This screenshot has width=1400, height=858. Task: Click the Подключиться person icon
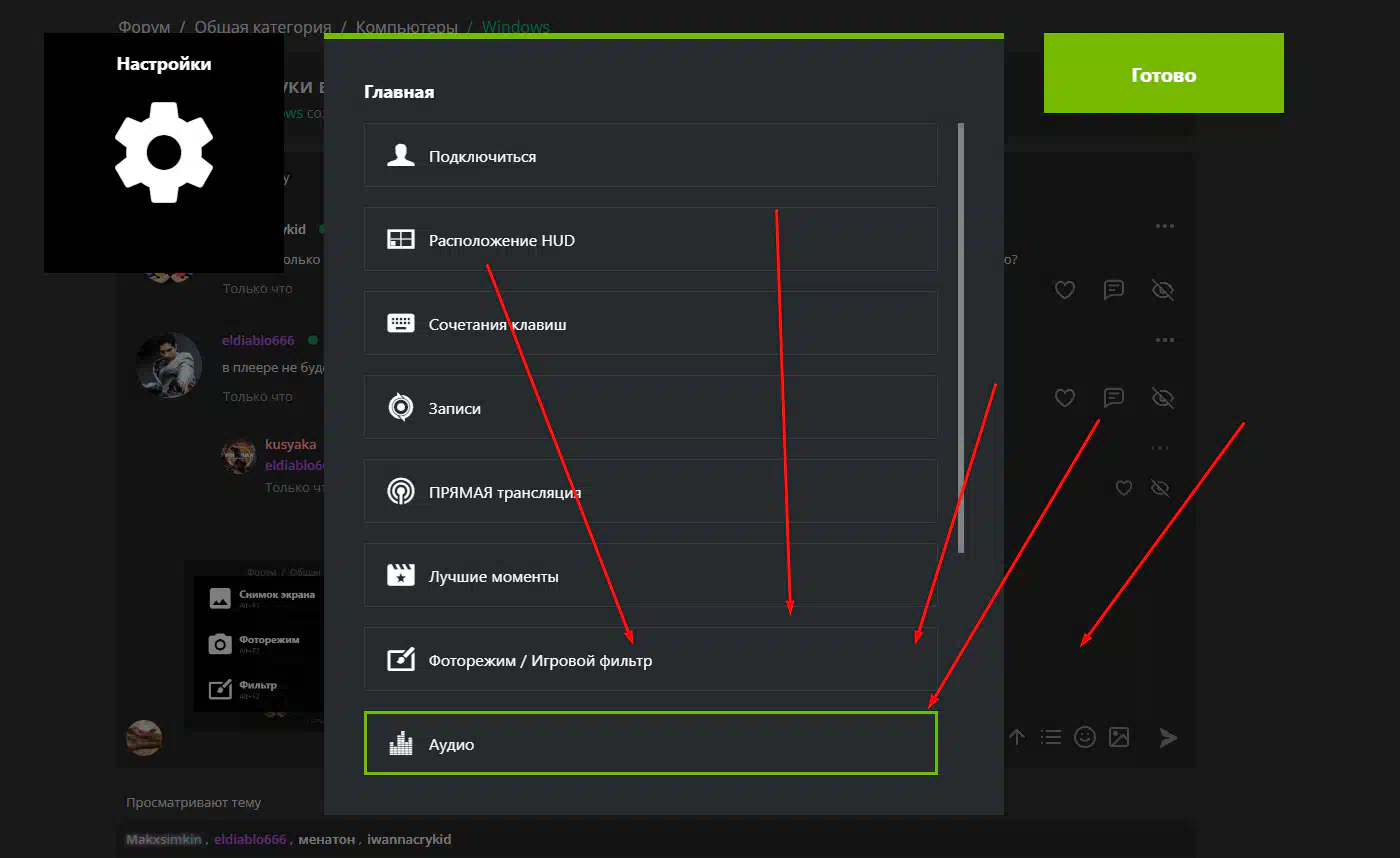coord(401,156)
